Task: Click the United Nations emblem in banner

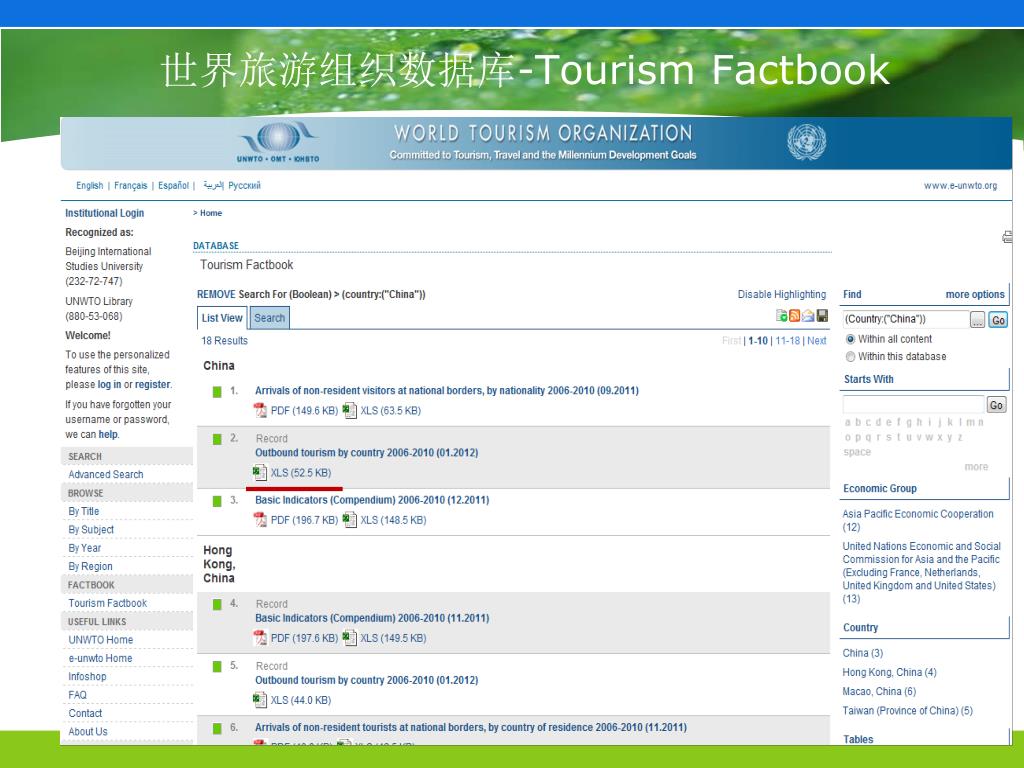Action: pyautogui.click(x=807, y=142)
